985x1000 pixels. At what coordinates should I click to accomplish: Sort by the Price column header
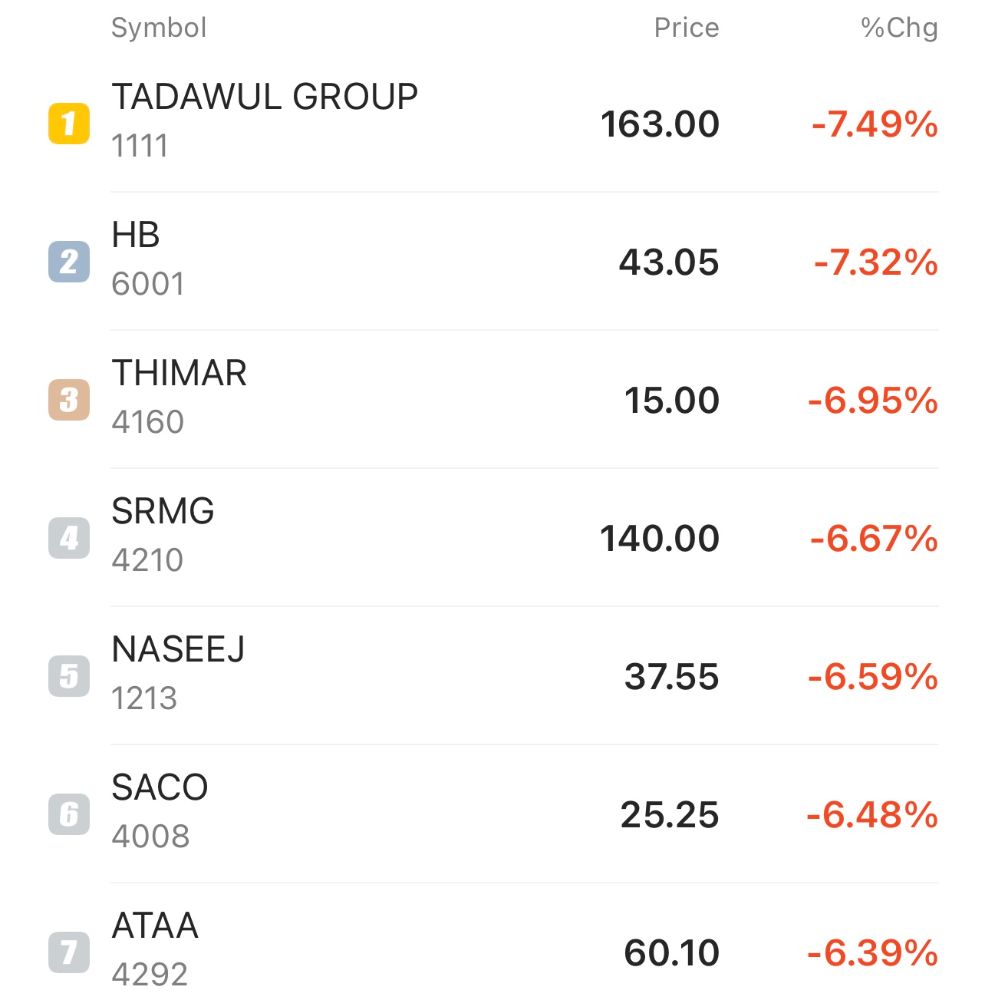[x=686, y=28]
